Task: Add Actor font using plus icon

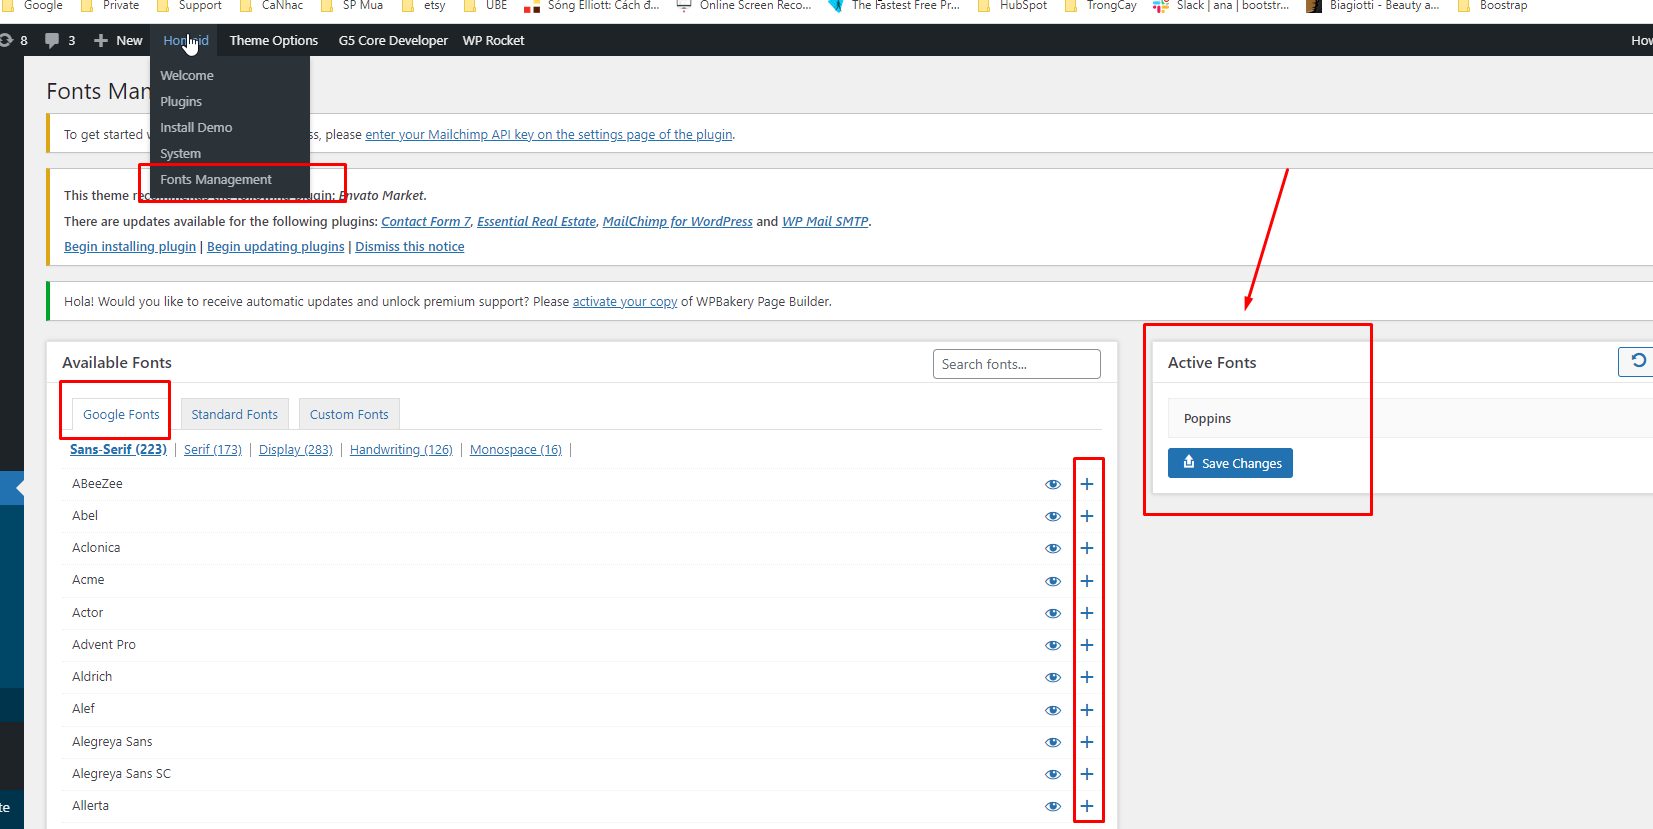Action: coord(1087,613)
